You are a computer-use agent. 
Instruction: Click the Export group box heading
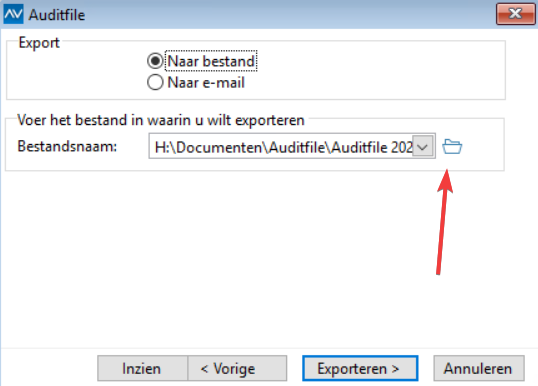tap(39, 43)
